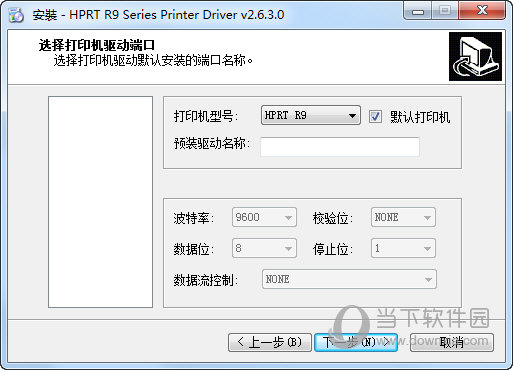Proceed with the 下一步(N) button
This screenshot has width=513, height=370.
coord(356,342)
